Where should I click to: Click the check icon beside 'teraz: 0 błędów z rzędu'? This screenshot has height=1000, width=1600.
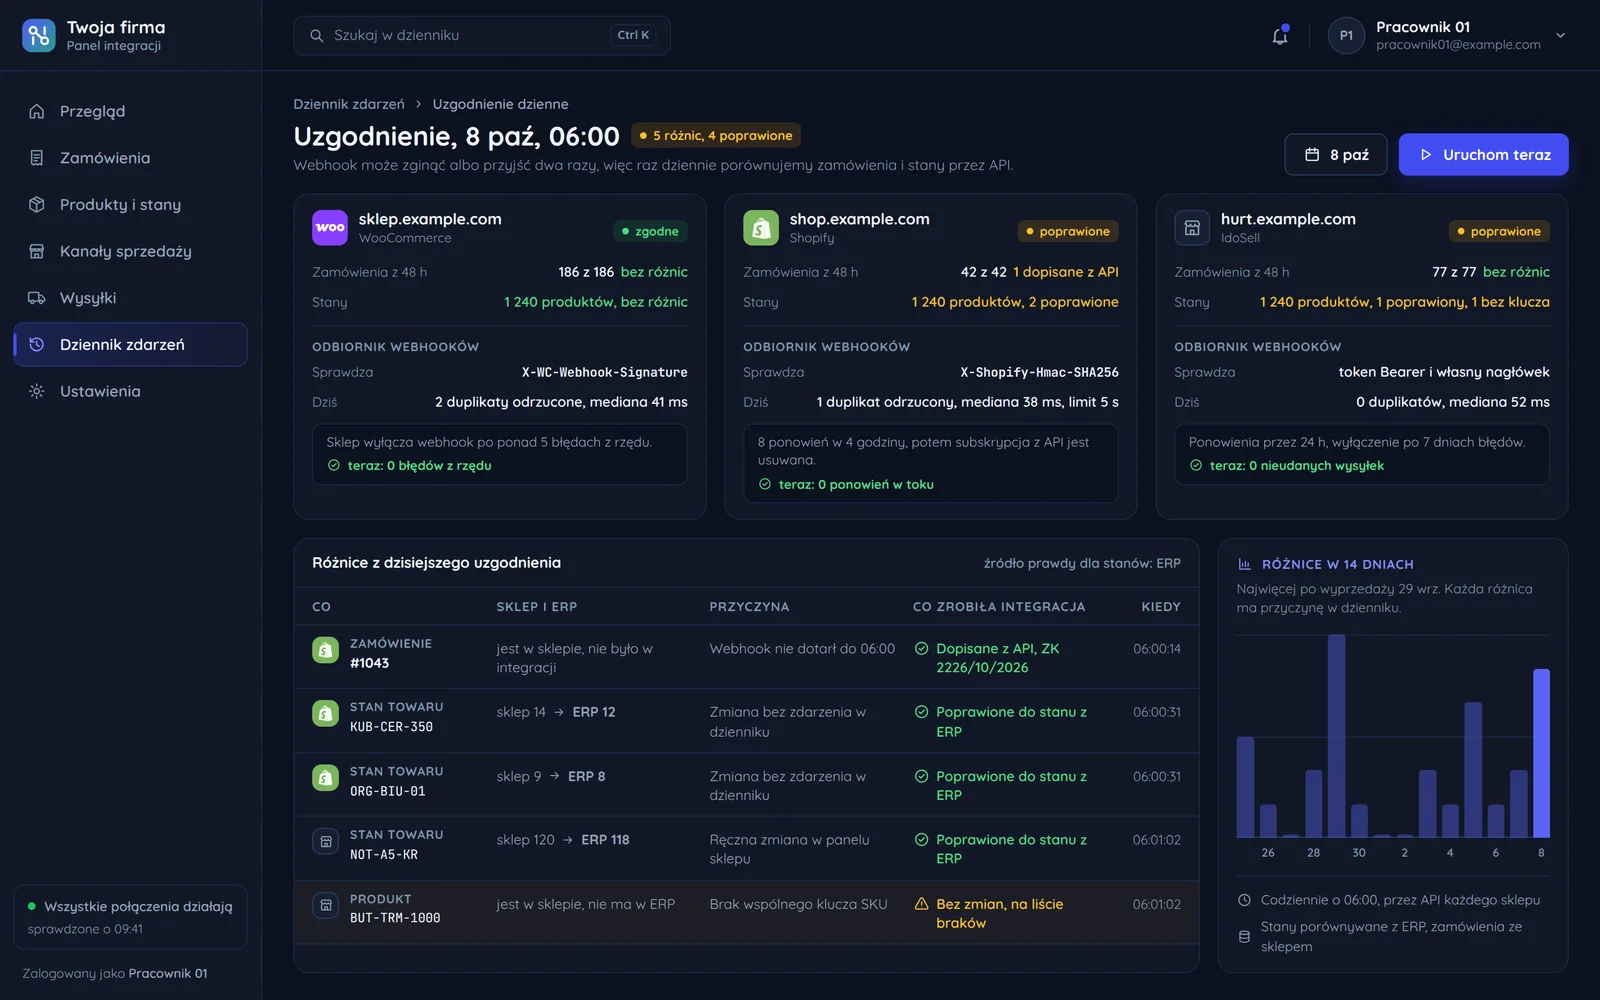(x=334, y=465)
